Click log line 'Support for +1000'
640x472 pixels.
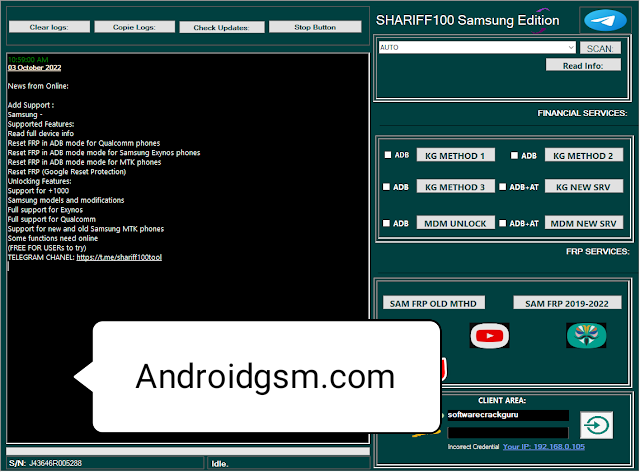point(38,191)
